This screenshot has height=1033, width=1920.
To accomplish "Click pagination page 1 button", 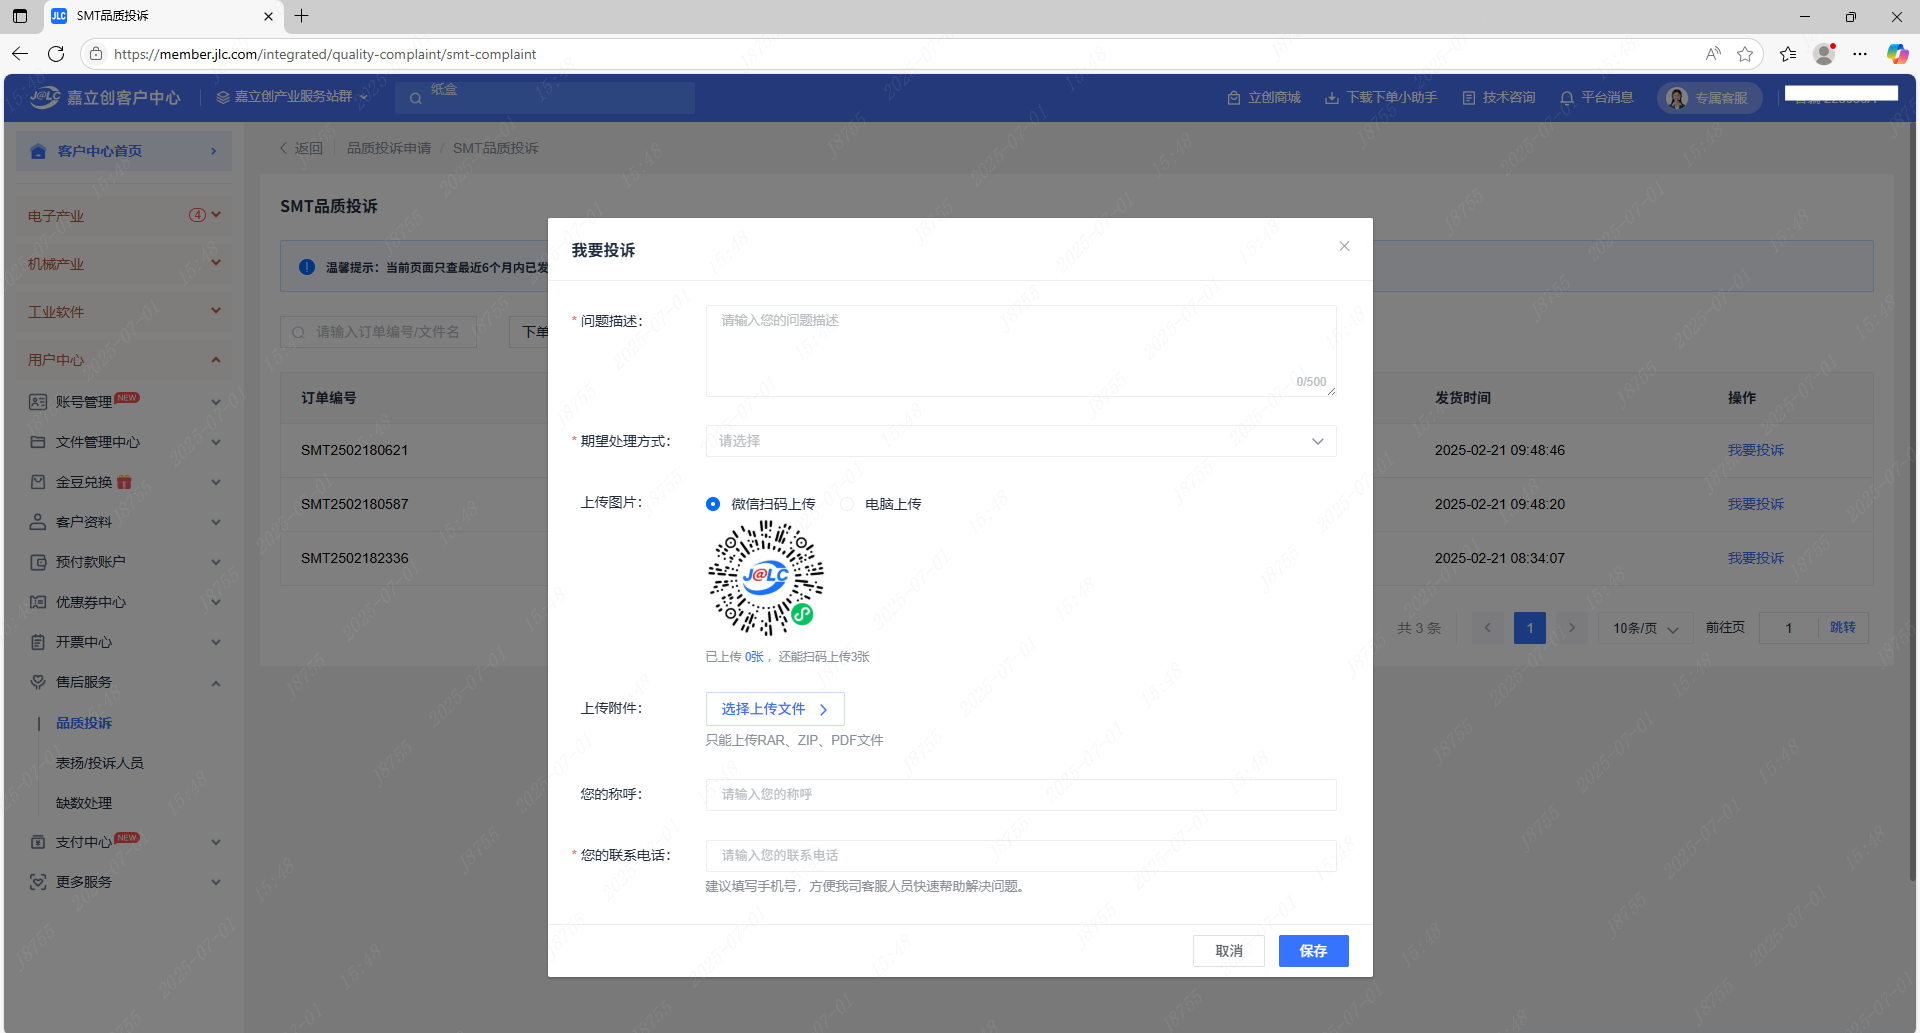I will coord(1530,628).
